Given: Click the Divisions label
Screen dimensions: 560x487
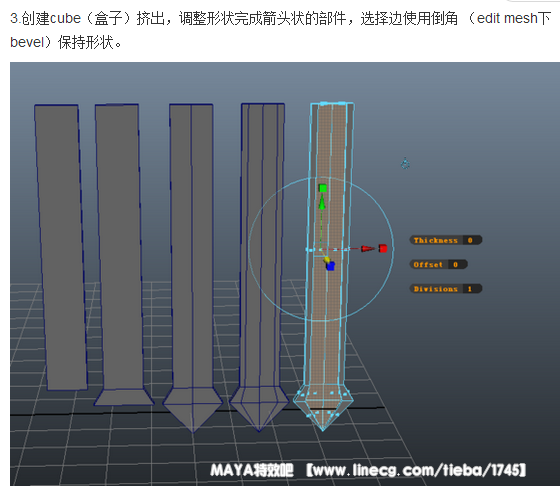Looking at the screenshot, I should (x=435, y=289).
